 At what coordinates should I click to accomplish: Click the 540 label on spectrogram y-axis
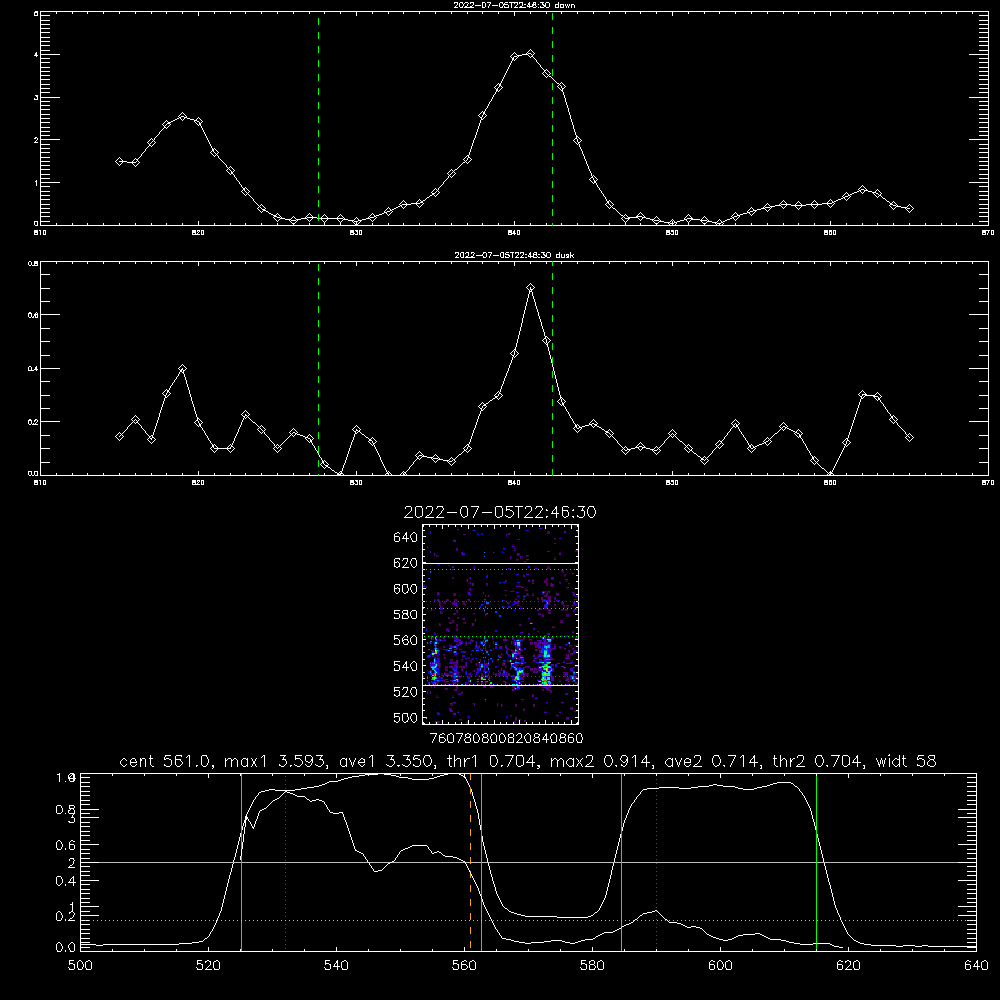[406, 666]
